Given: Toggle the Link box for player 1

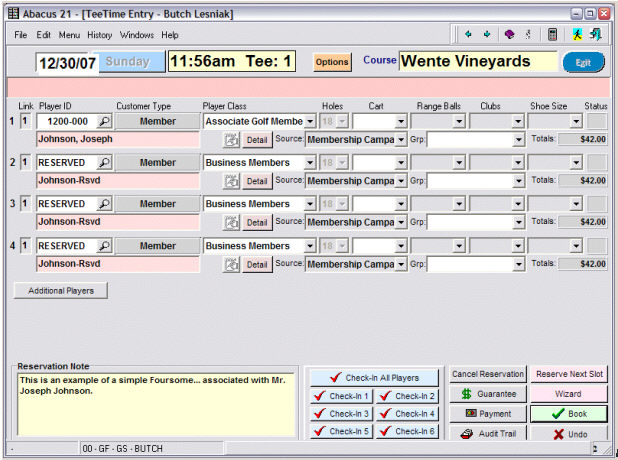Looking at the screenshot, I should click(x=26, y=121).
